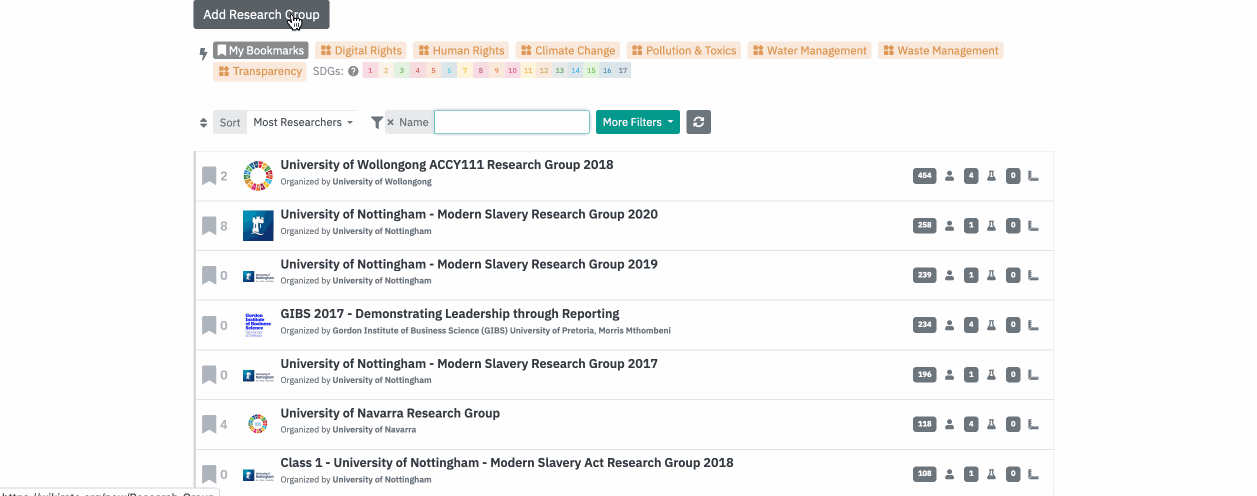Viewport: 1257px width, 496px height.
Task: Click the University of Navarra group logo
Action: click(x=258, y=424)
